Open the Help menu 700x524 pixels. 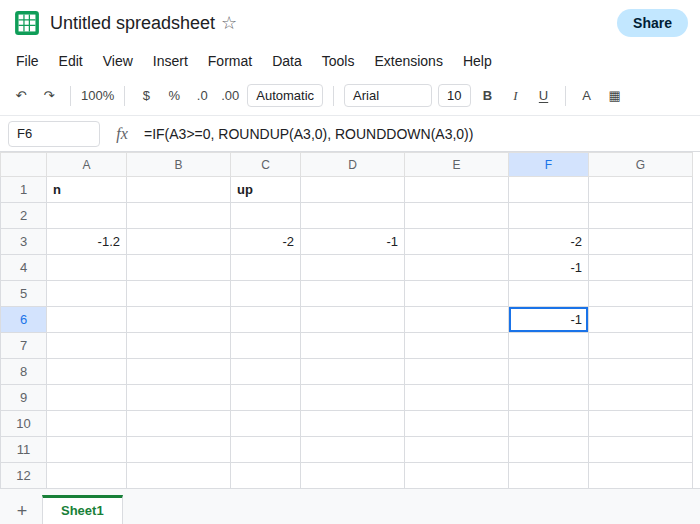(477, 61)
